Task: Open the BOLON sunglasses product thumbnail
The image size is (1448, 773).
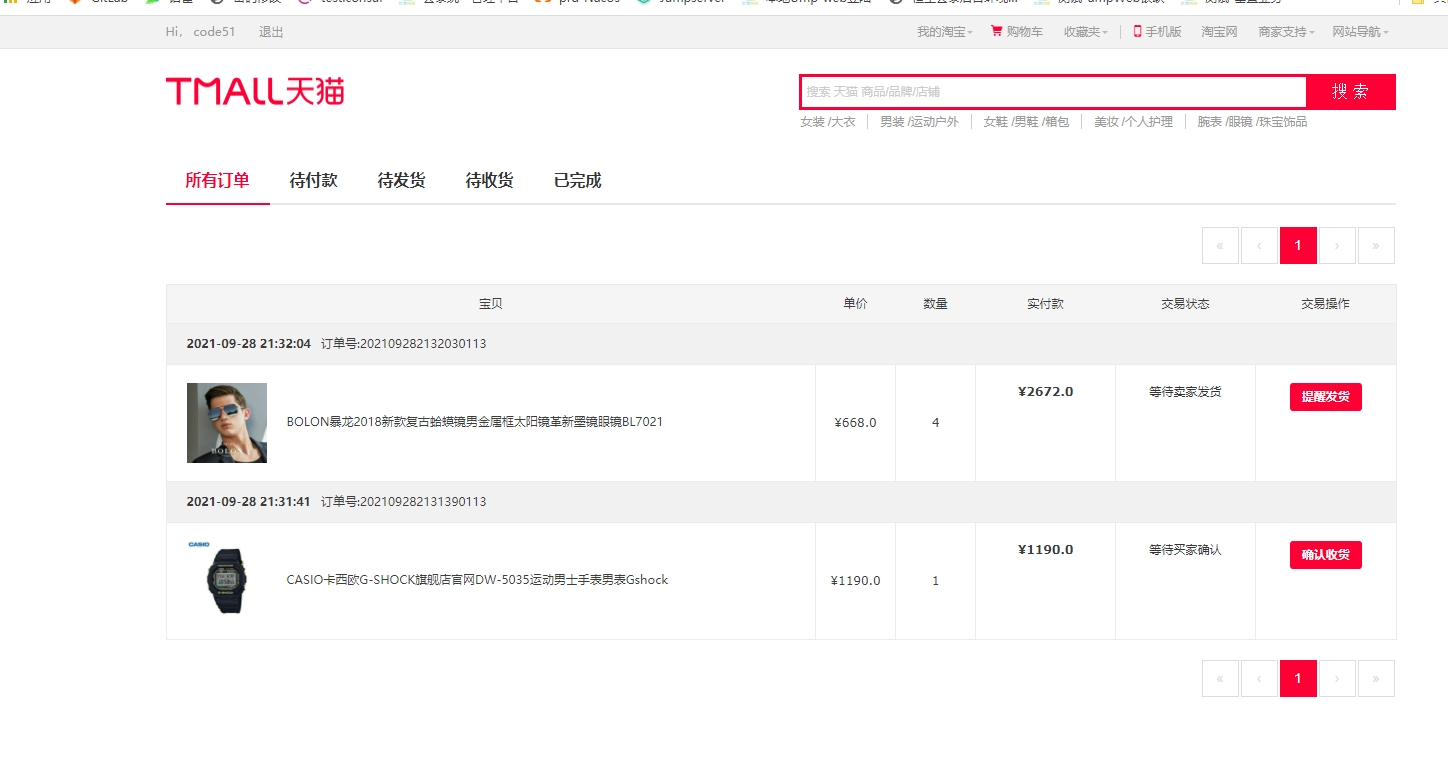Action: tap(227, 423)
